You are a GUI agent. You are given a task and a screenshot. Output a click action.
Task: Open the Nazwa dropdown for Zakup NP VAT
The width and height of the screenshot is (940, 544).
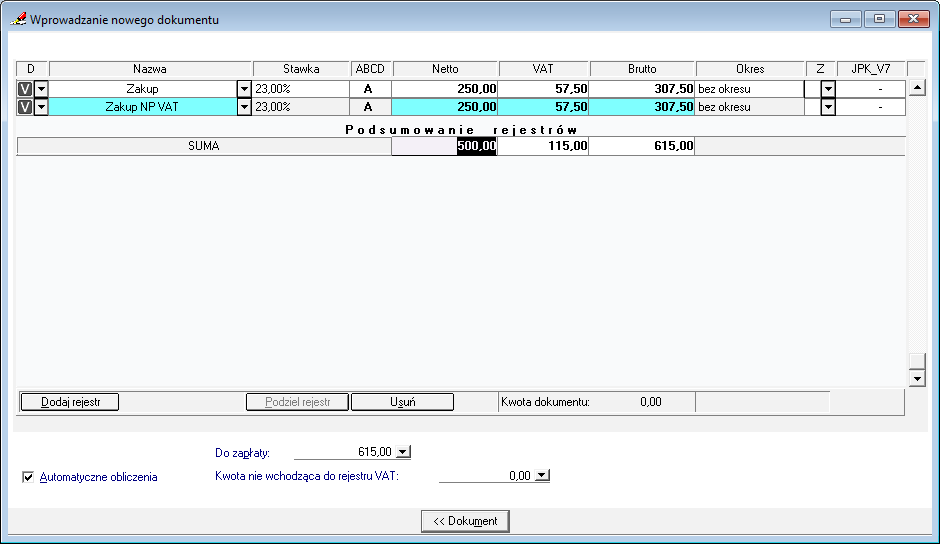[x=244, y=107]
